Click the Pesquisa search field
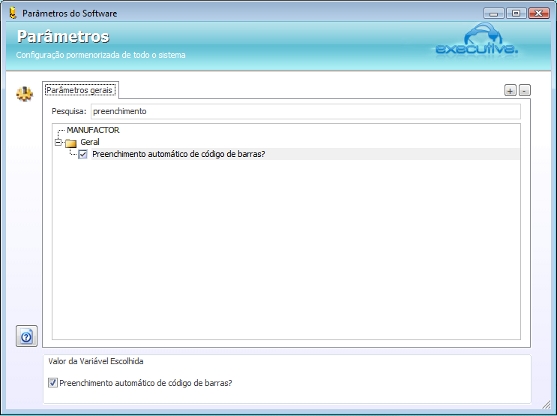557x416 pixels. coord(306,111)
